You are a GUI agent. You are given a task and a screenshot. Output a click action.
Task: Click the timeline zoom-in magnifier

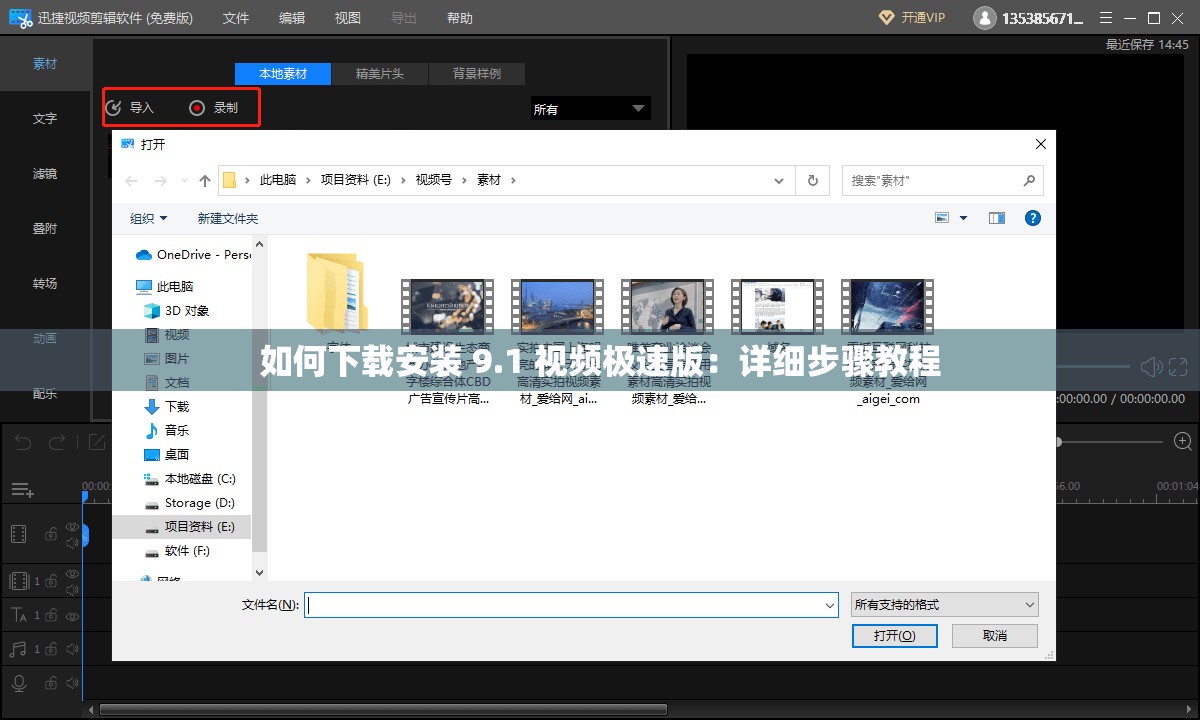tap(1183, 441)
